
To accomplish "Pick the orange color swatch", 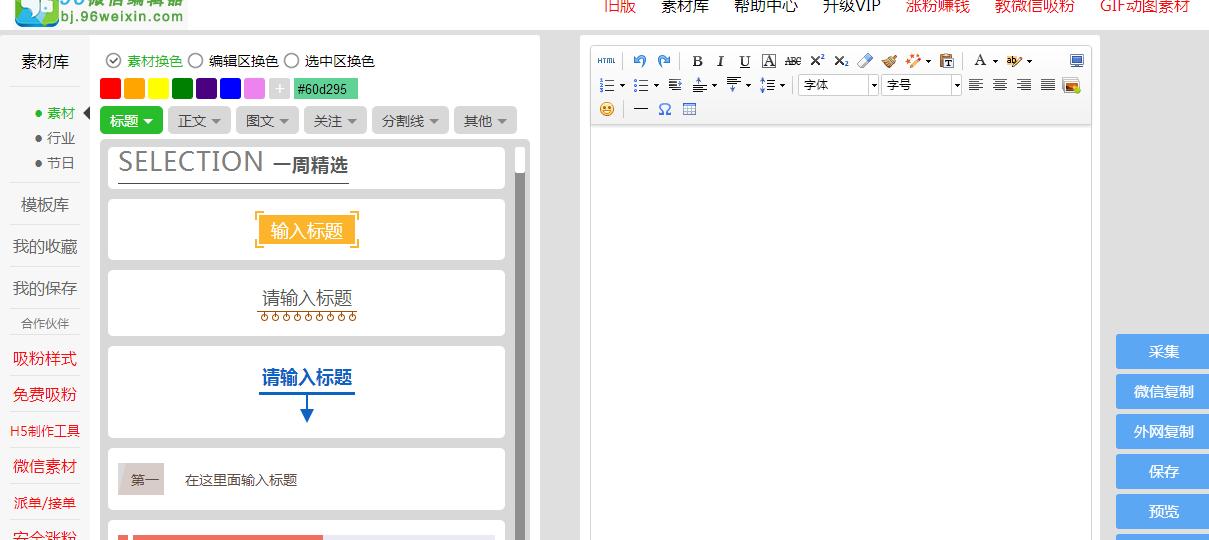I will pyautogui.click(x=134, y=89).
